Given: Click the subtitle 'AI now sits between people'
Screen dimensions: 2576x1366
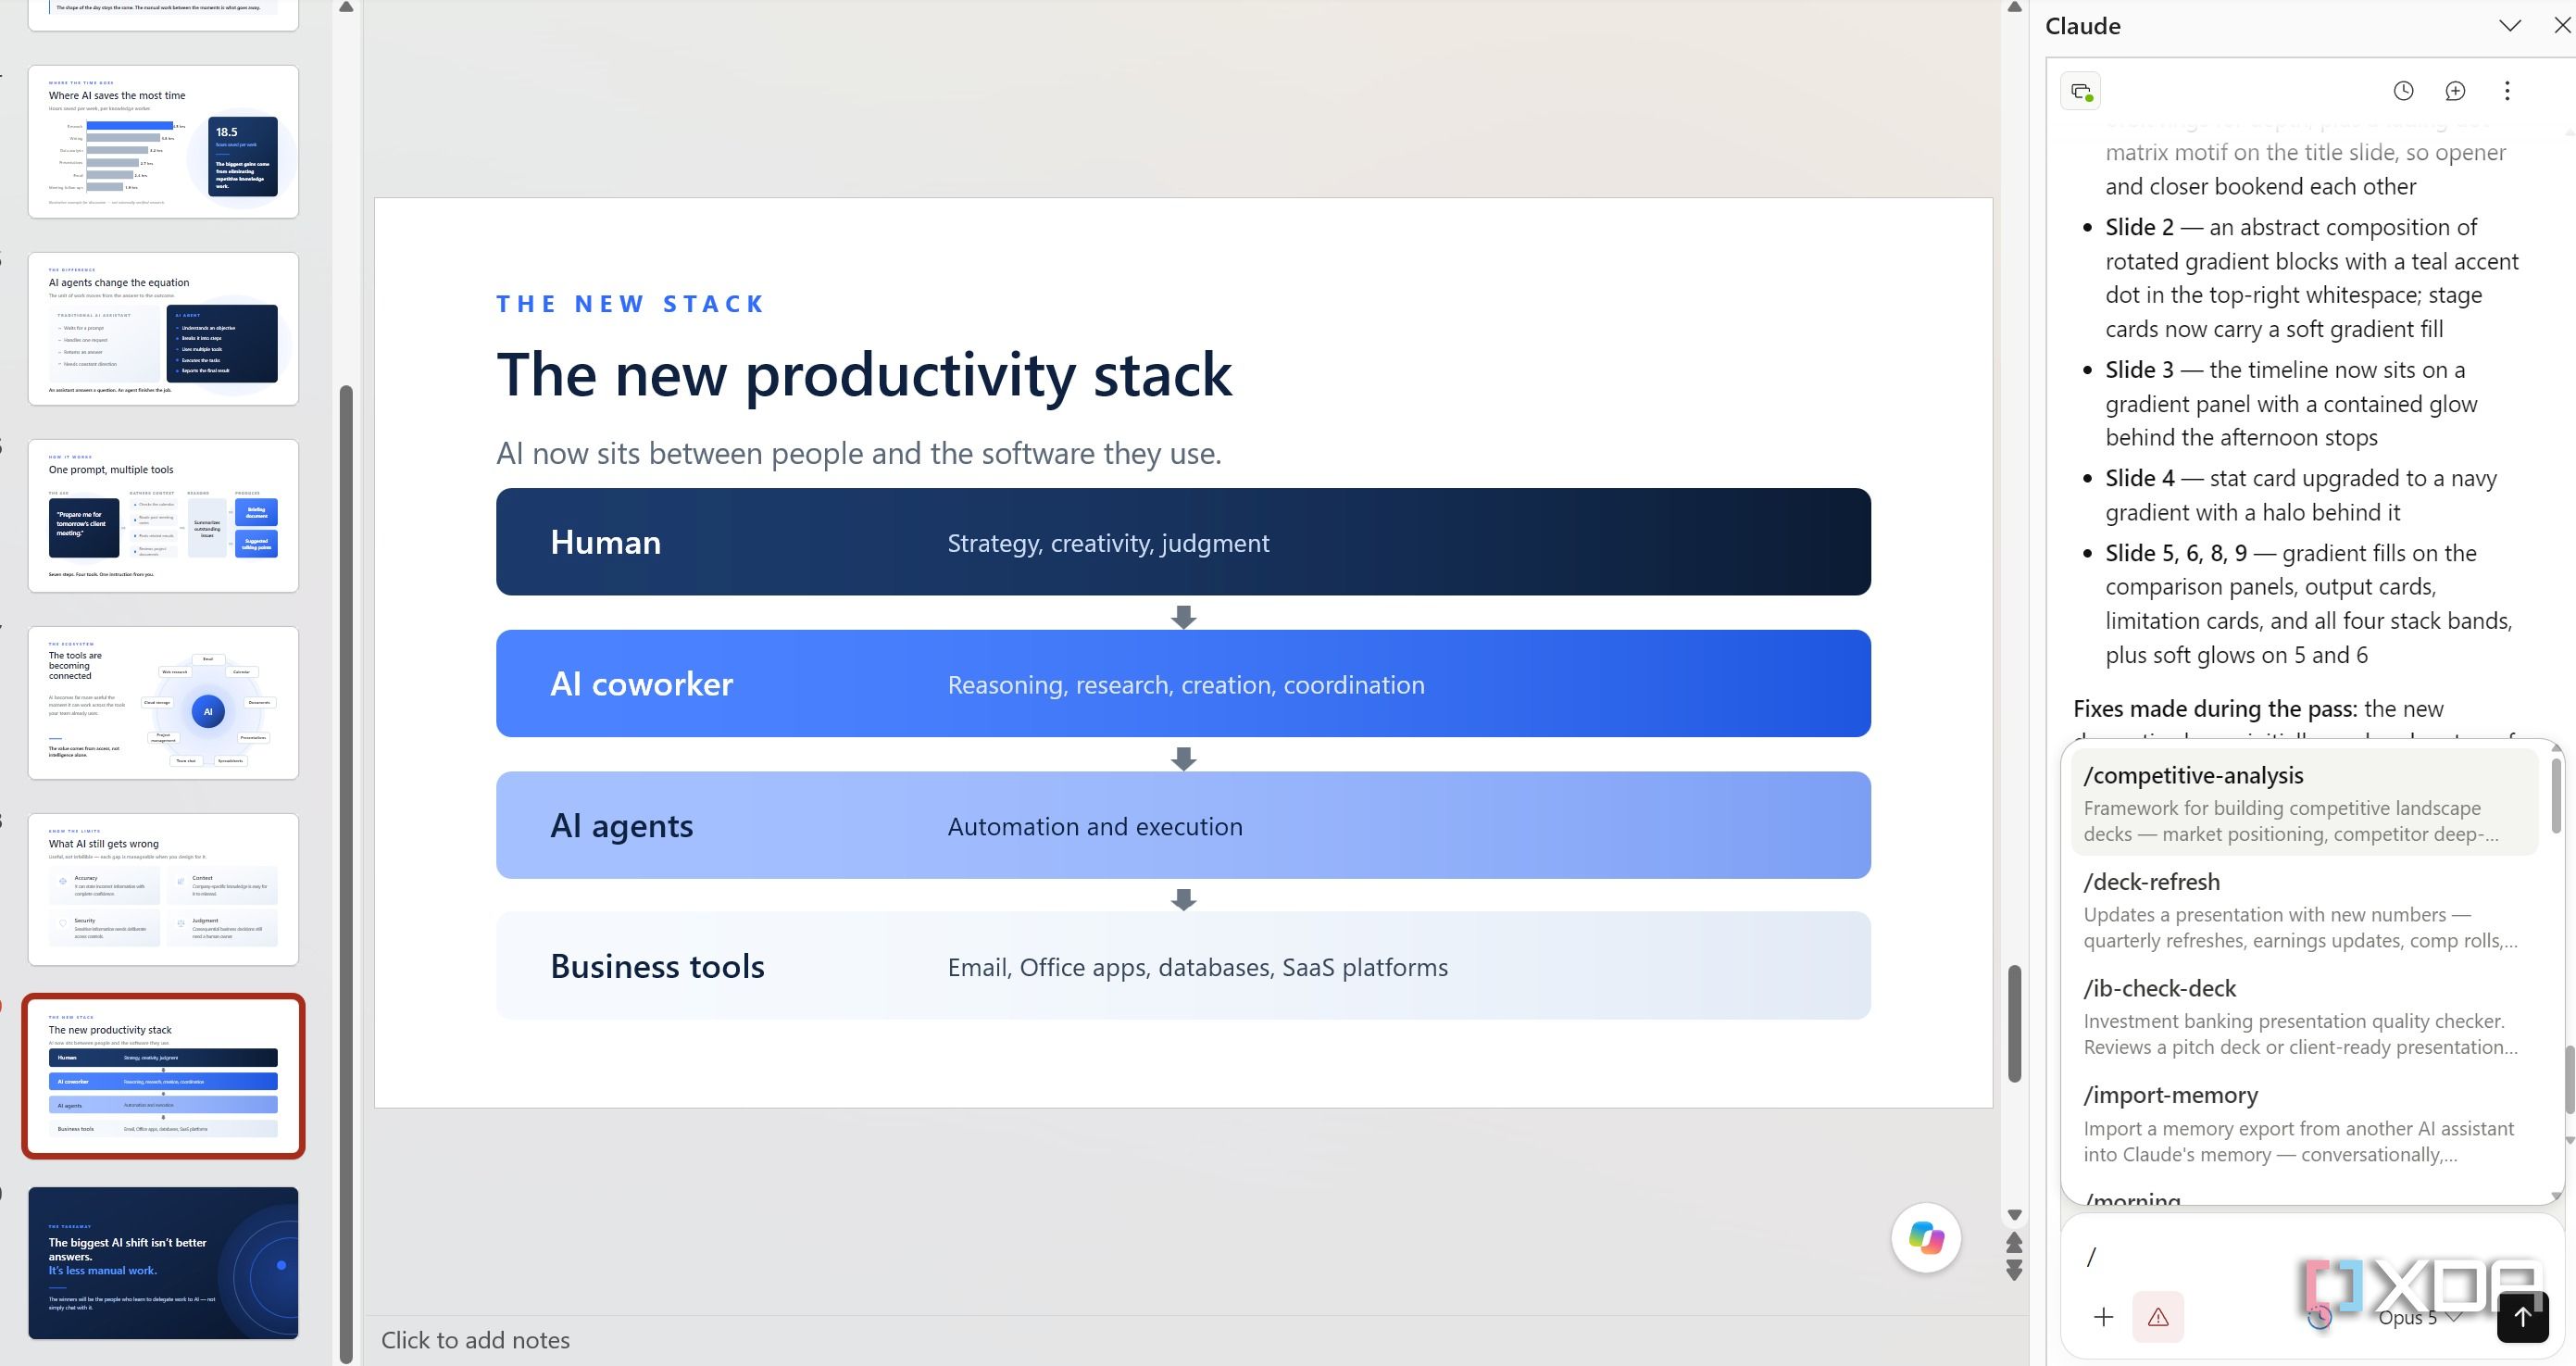Looking at the screenshot, I should click(x=859, y=453).
